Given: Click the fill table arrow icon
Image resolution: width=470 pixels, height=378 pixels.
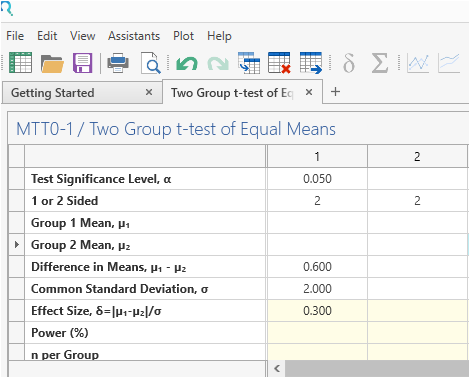Looking at the screenshot, I should [x=249, y=63].
